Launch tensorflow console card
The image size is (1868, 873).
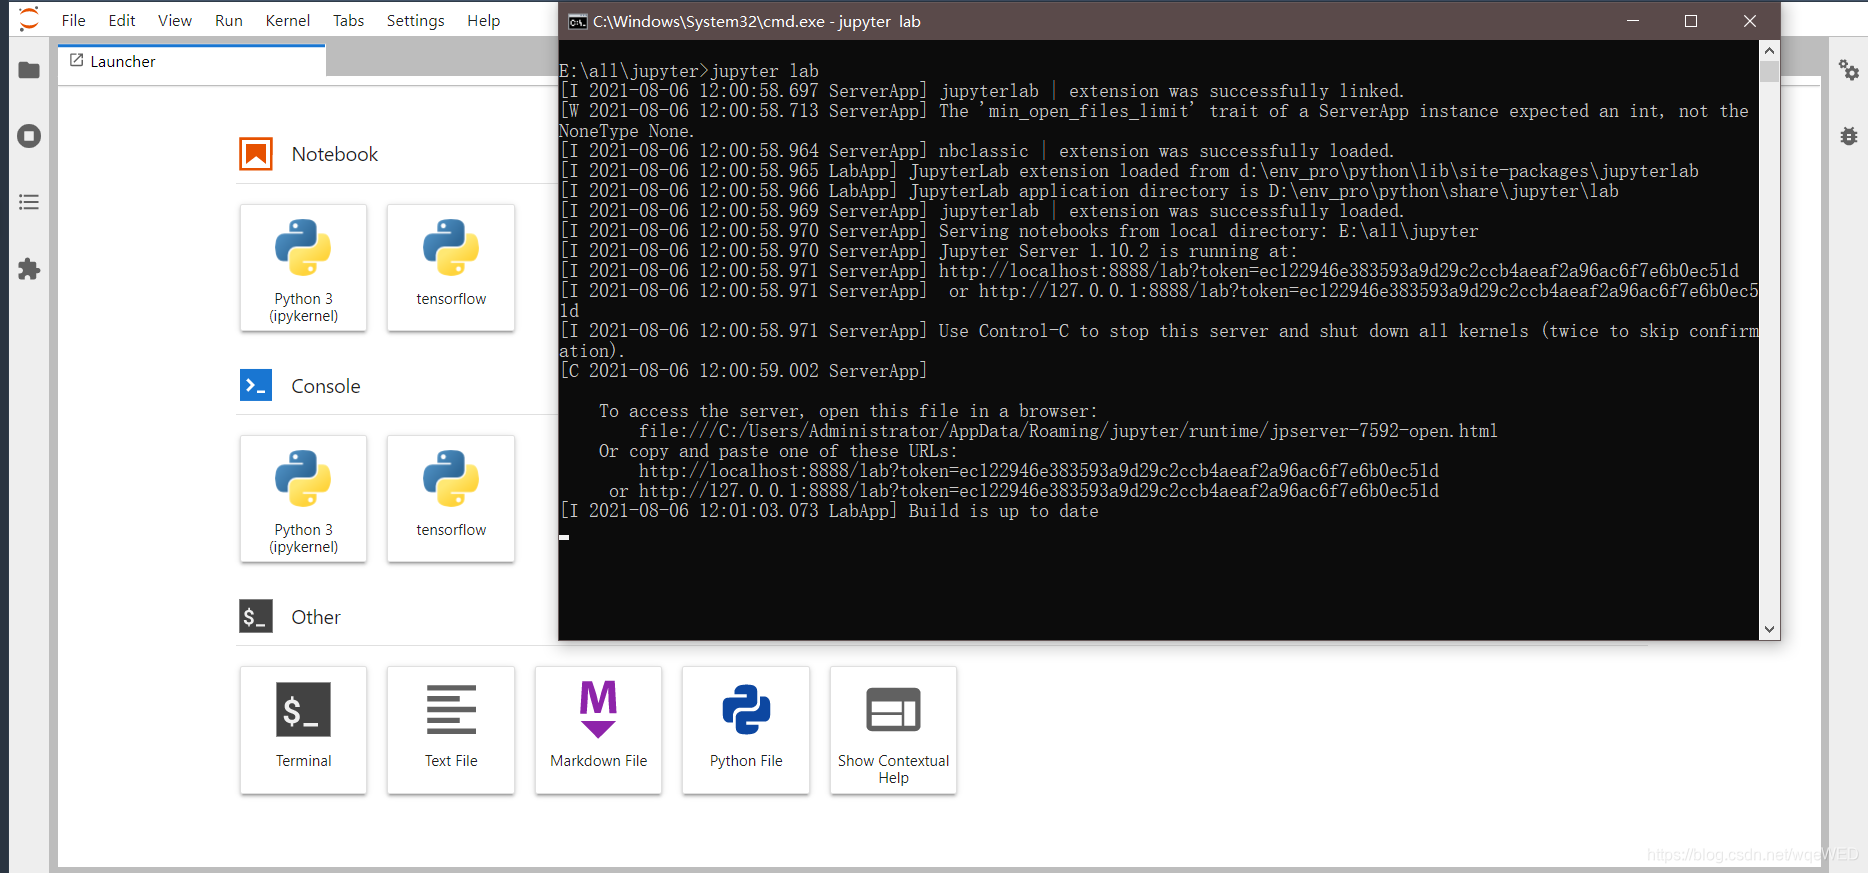point(451,499)
